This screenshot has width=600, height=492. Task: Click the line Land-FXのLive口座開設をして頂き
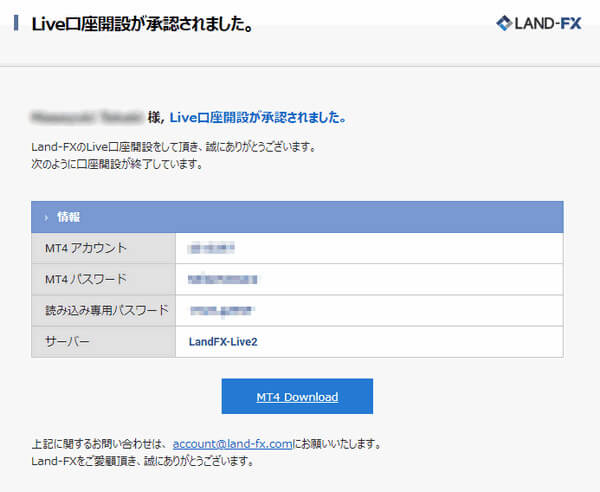(x=174, y=147)
